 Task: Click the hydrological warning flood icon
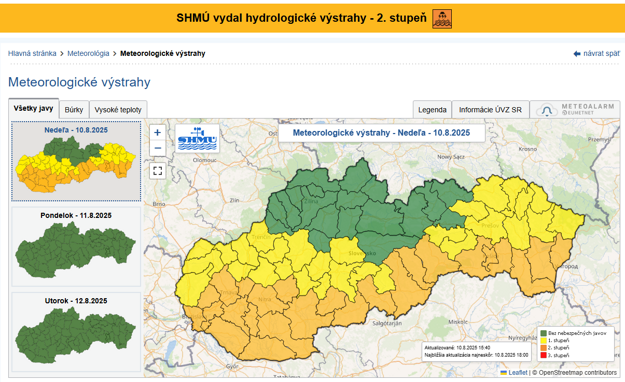(442, 19)
